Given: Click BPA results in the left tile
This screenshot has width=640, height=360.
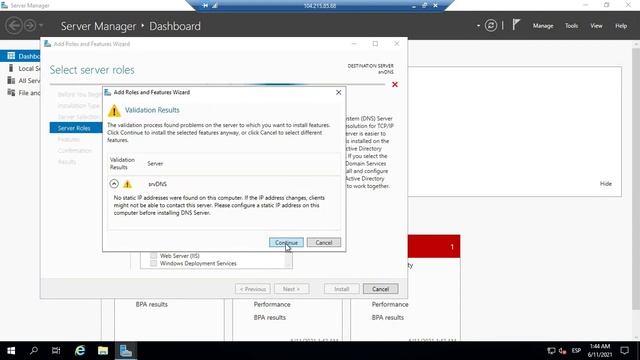Looking at the screenshot, I should coord(151,304).
